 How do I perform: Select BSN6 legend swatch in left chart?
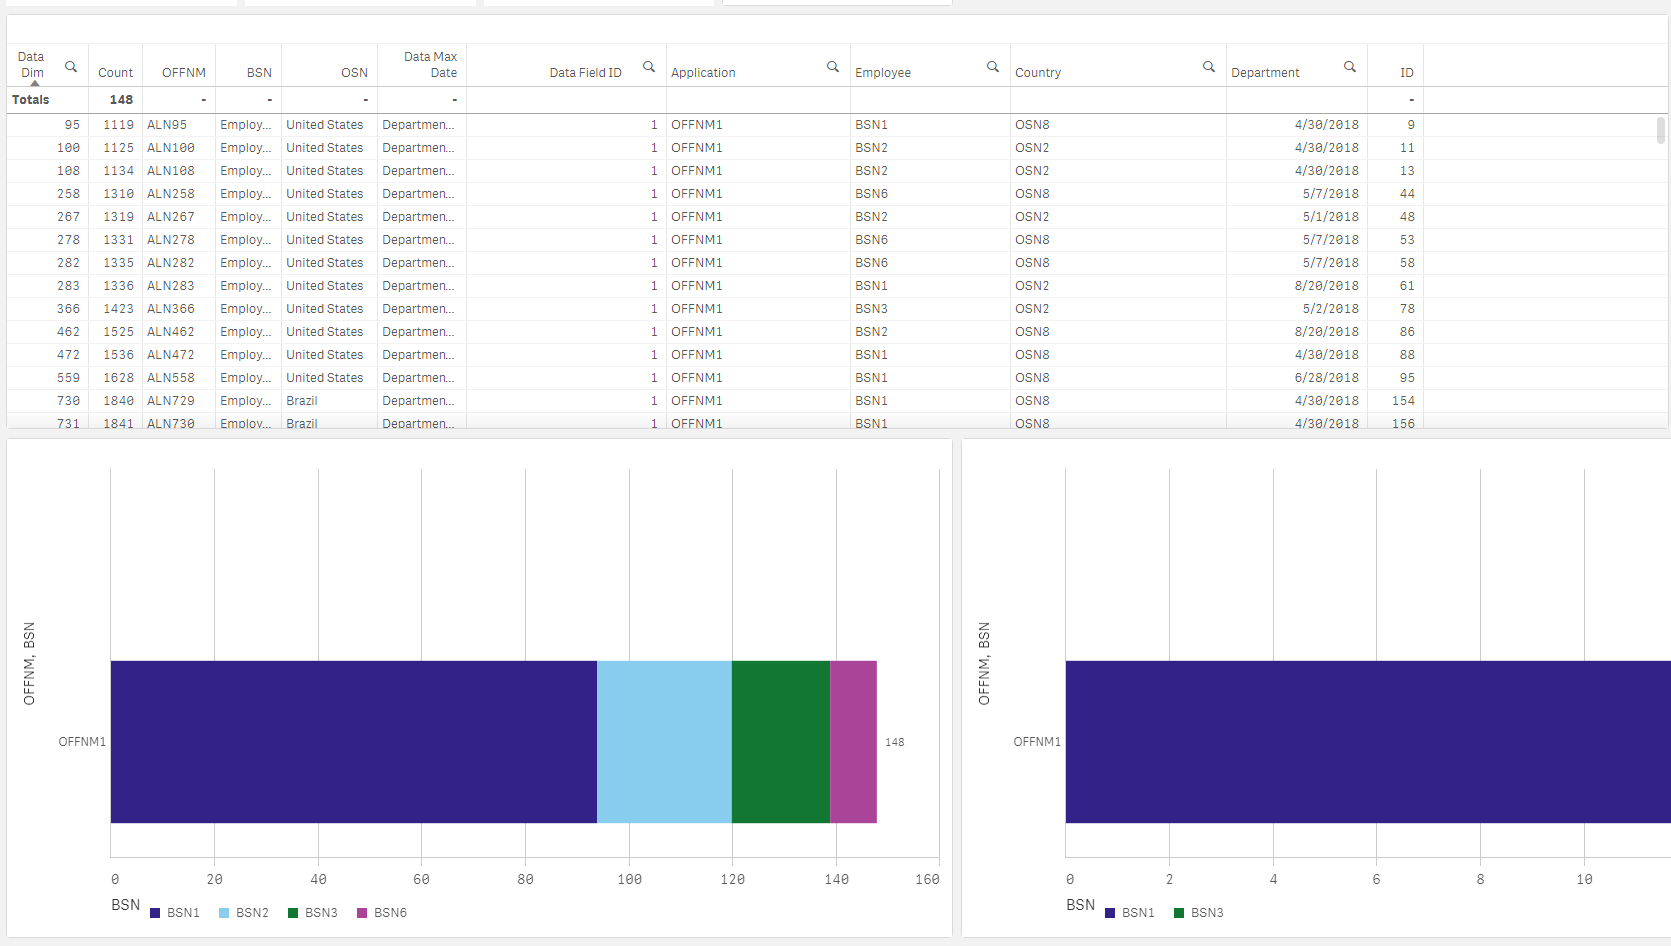point(362,913)
